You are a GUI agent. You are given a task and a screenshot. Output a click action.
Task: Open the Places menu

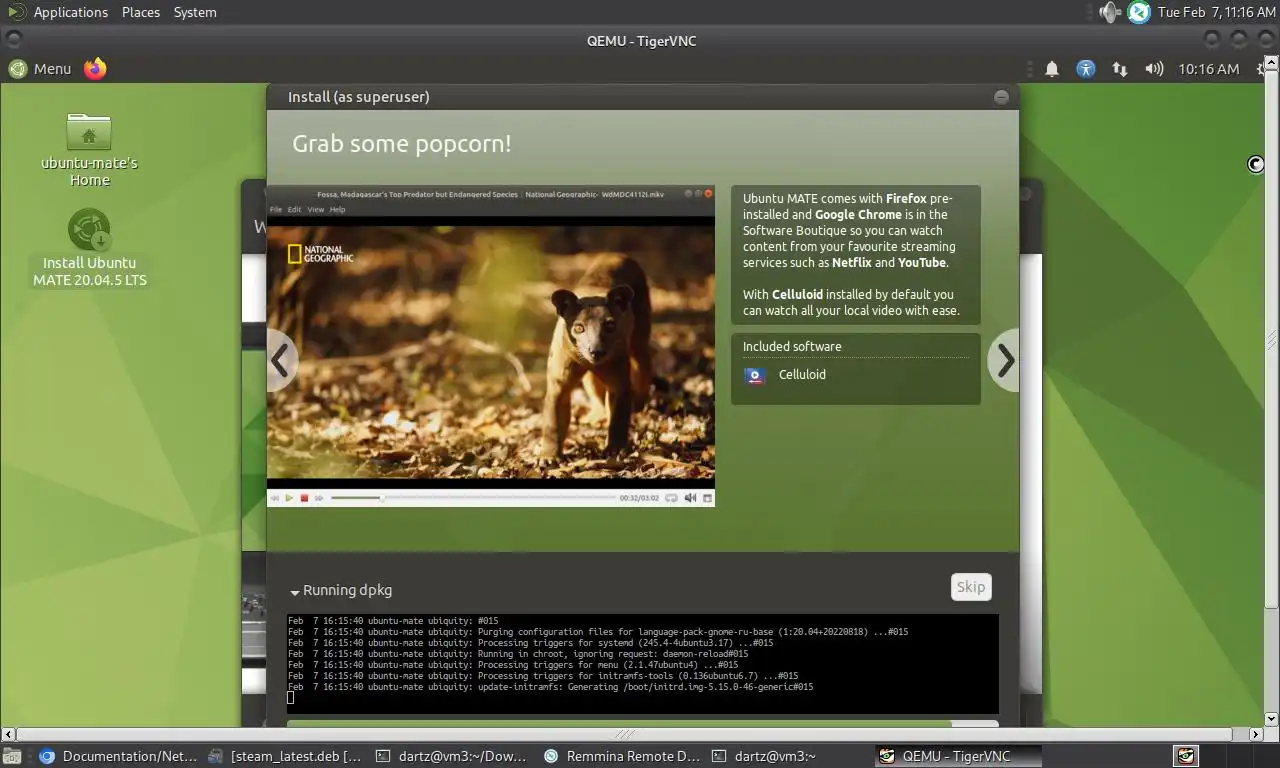coord(141,12)
